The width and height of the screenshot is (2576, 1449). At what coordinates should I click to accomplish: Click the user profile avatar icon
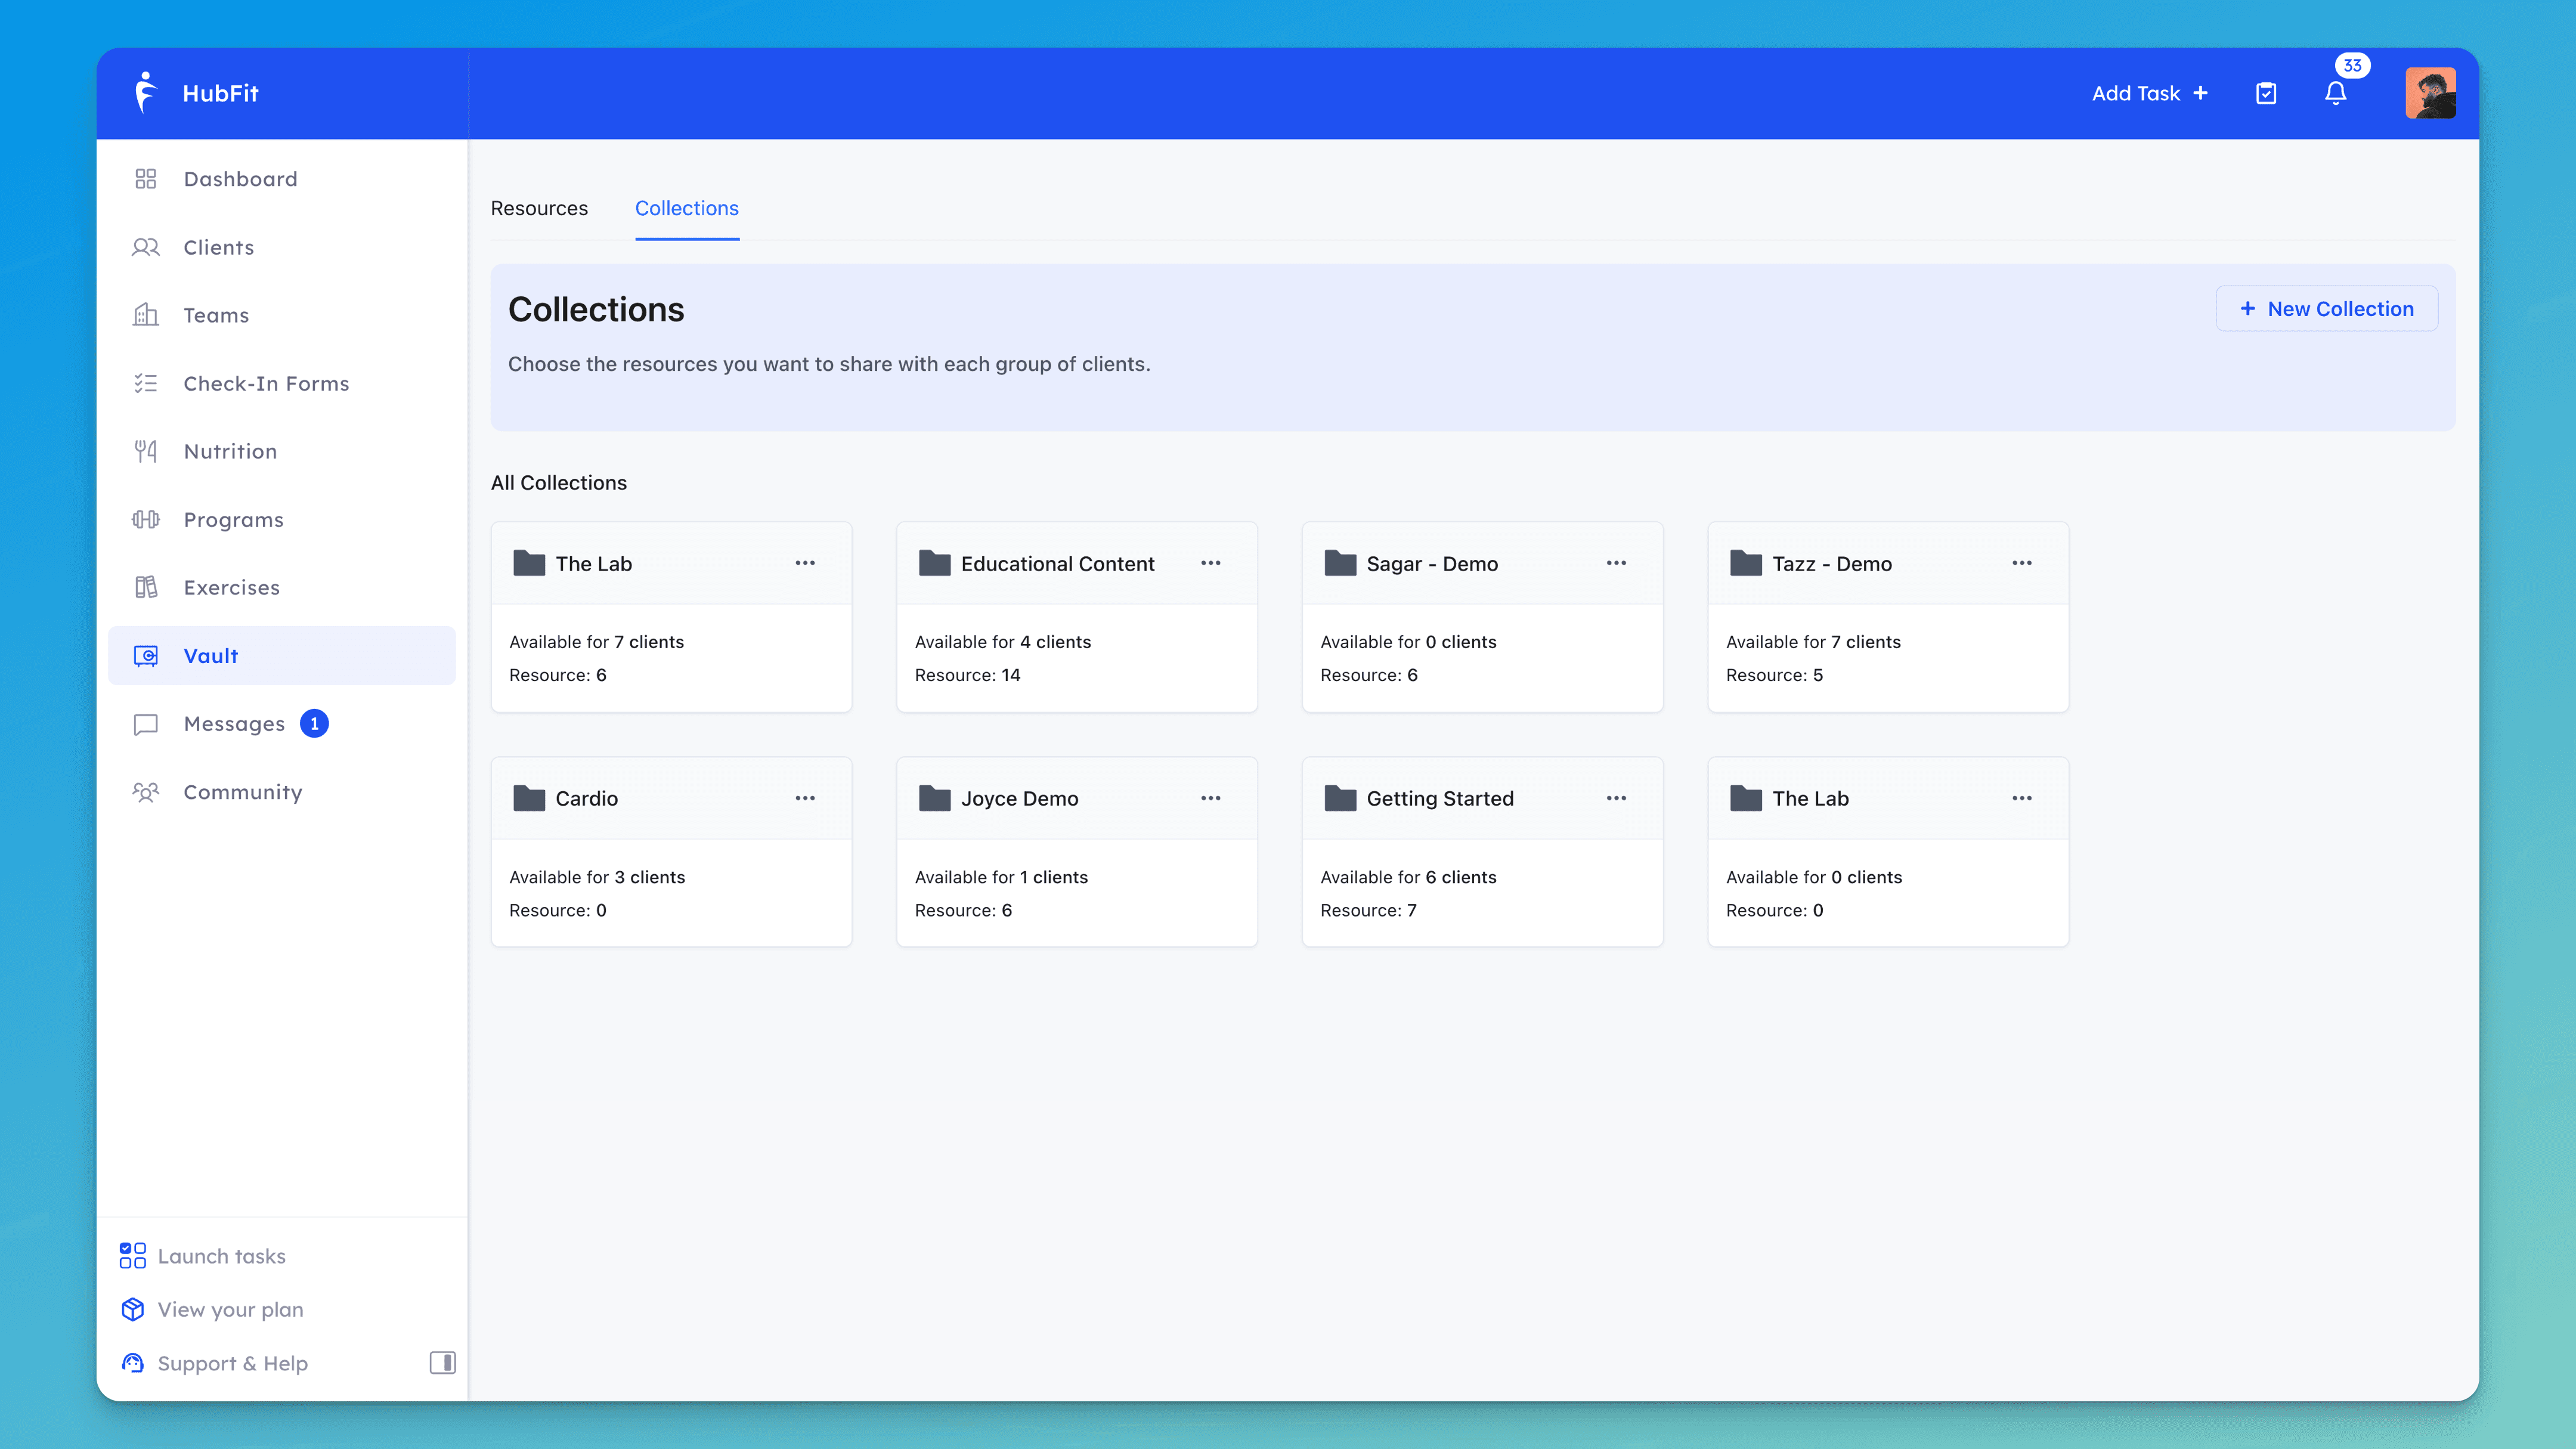pyautogui.click(x=2431, y=92)
